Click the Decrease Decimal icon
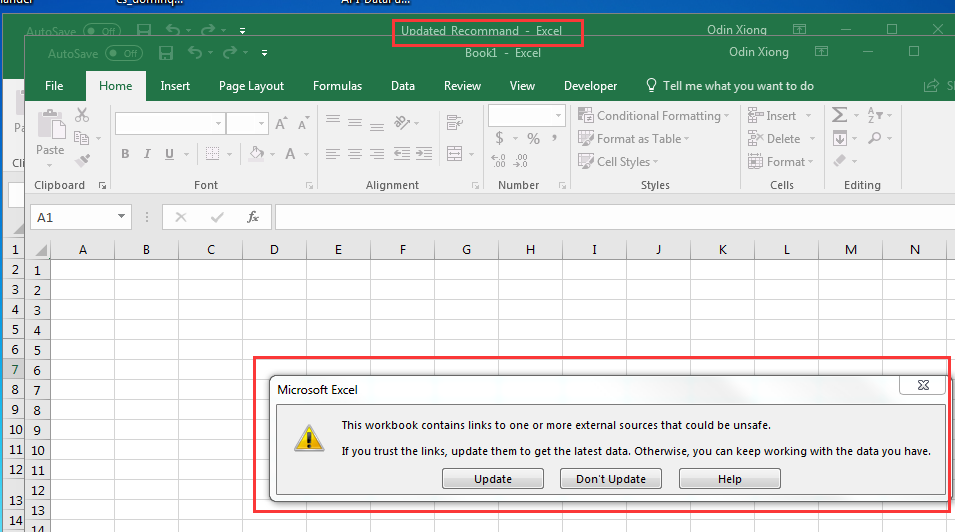This screenshot has width=955, height=532. point(521,160)
